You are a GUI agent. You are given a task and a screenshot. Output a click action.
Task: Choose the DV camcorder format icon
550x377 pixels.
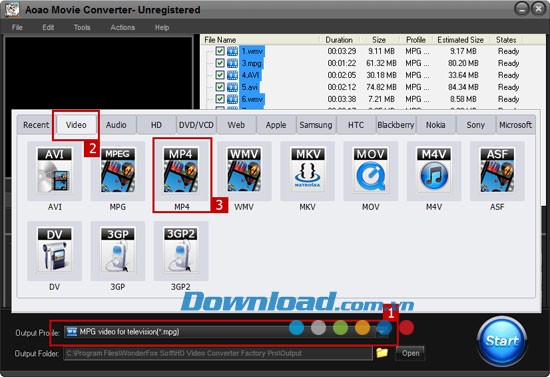click(54, 251)
